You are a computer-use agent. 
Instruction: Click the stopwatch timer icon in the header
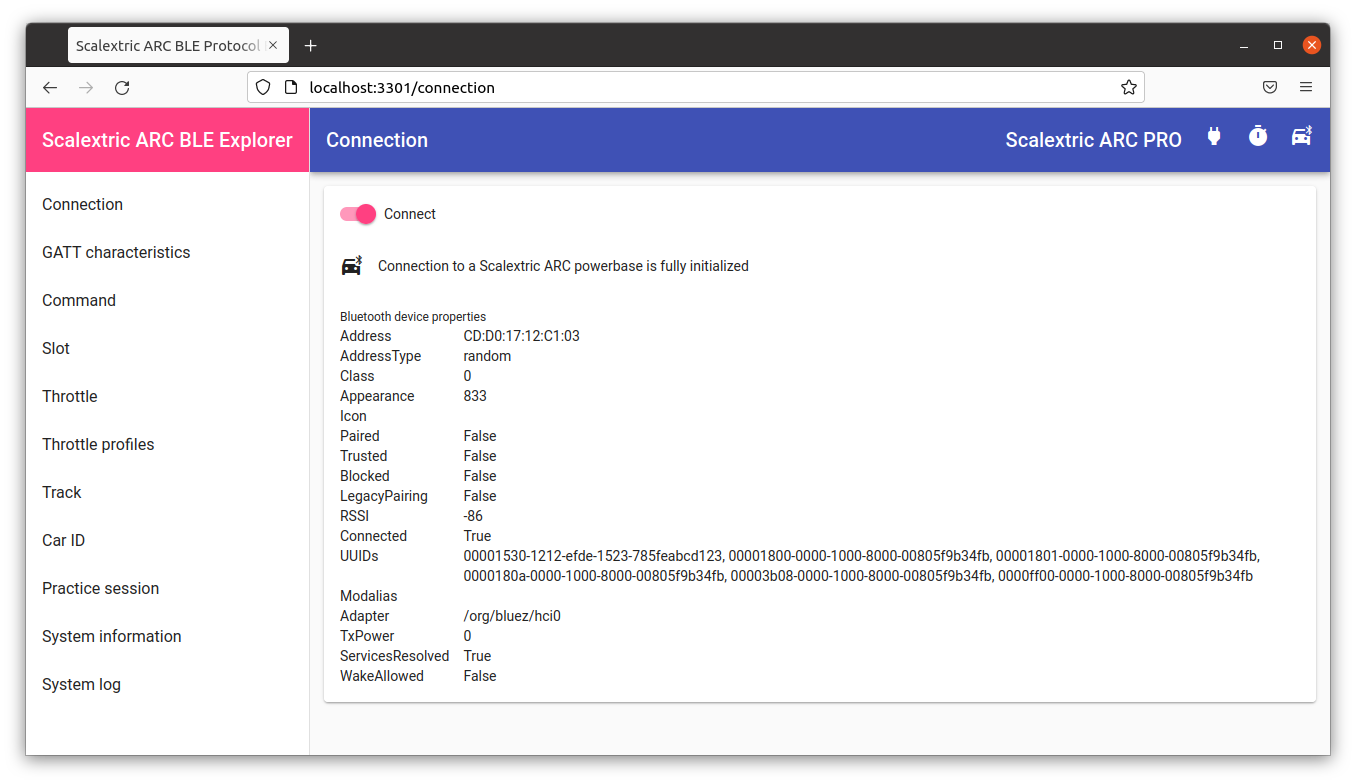click(x=1257, y=136)
